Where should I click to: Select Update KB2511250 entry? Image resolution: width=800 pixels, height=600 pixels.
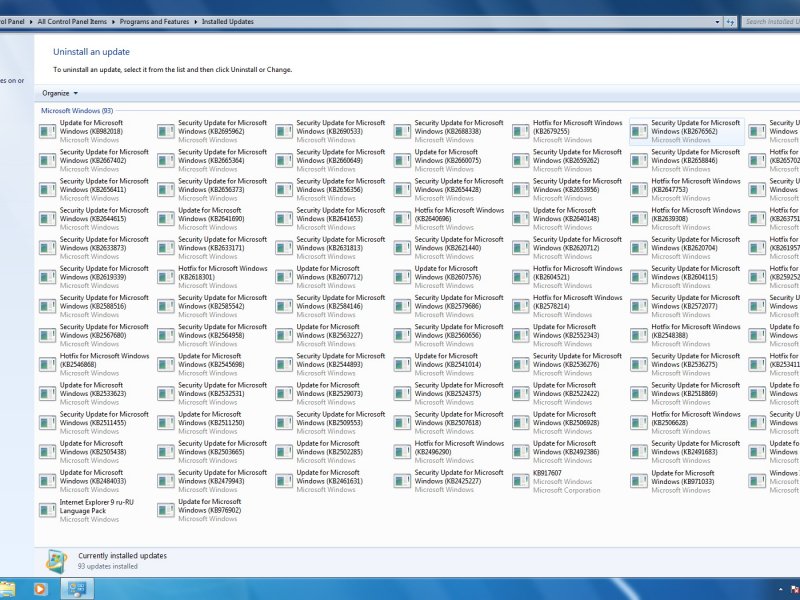click(214, 422)
